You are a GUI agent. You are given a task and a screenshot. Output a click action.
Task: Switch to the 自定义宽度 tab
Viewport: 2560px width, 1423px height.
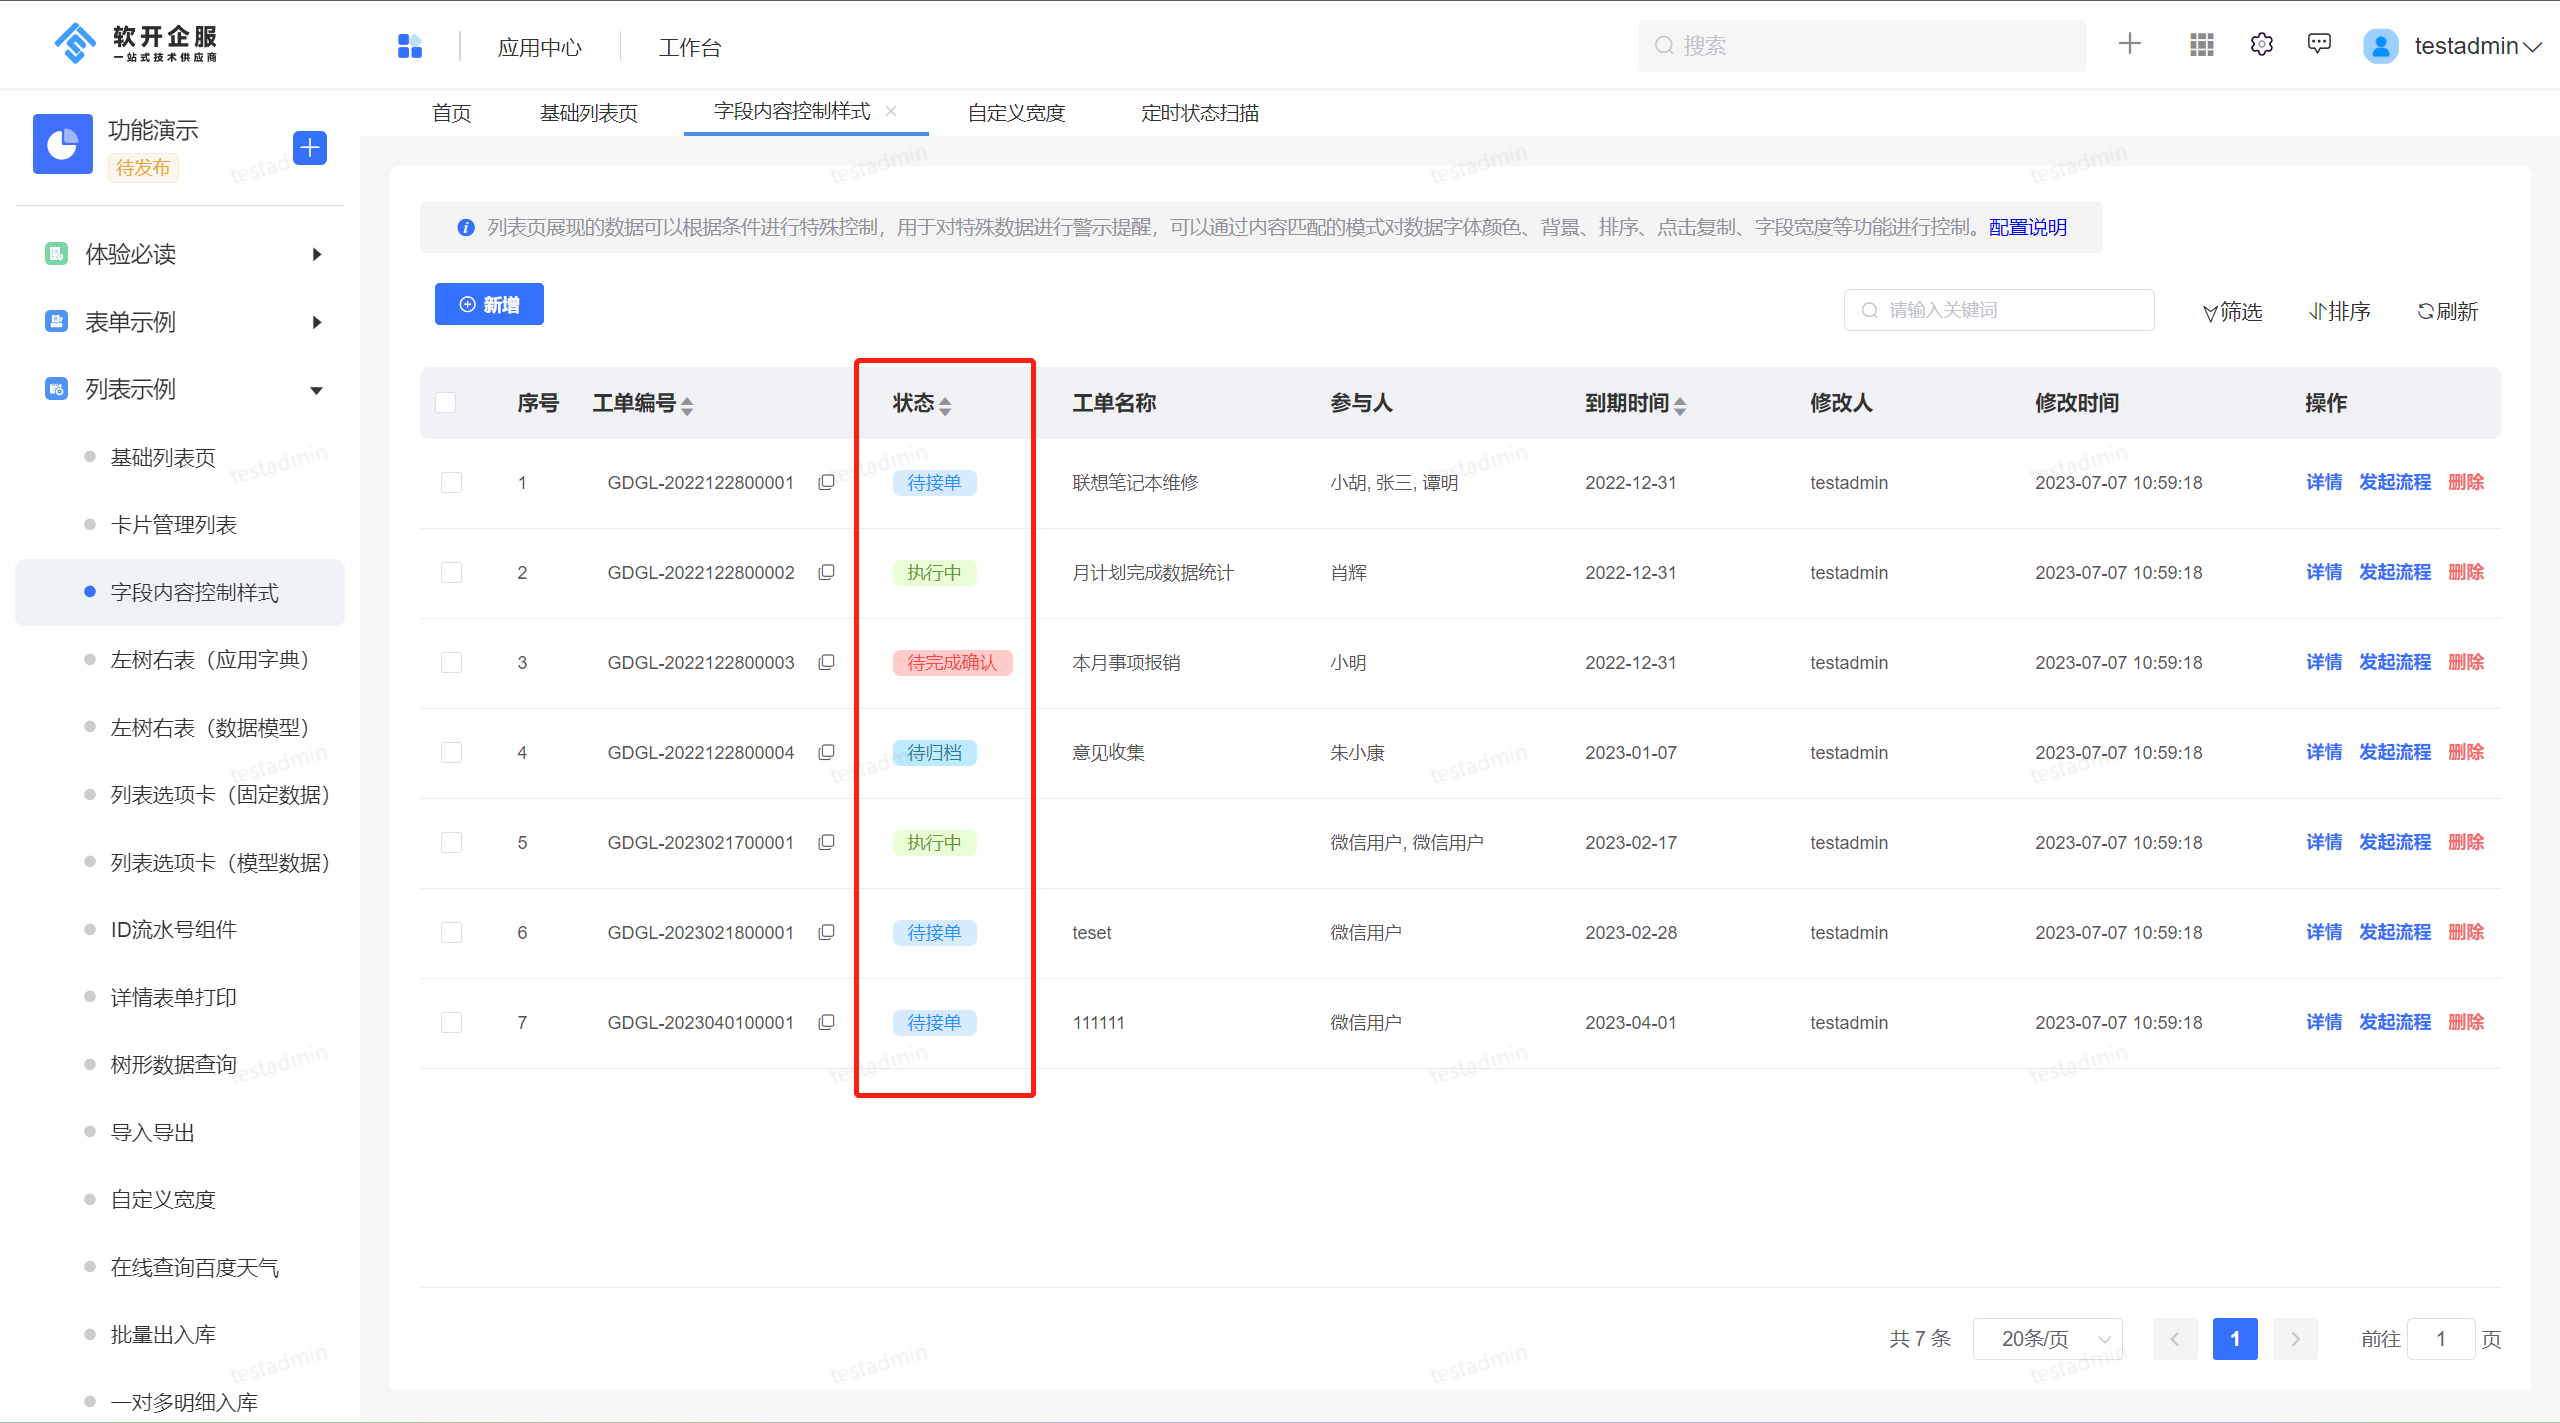point(1015,112)
